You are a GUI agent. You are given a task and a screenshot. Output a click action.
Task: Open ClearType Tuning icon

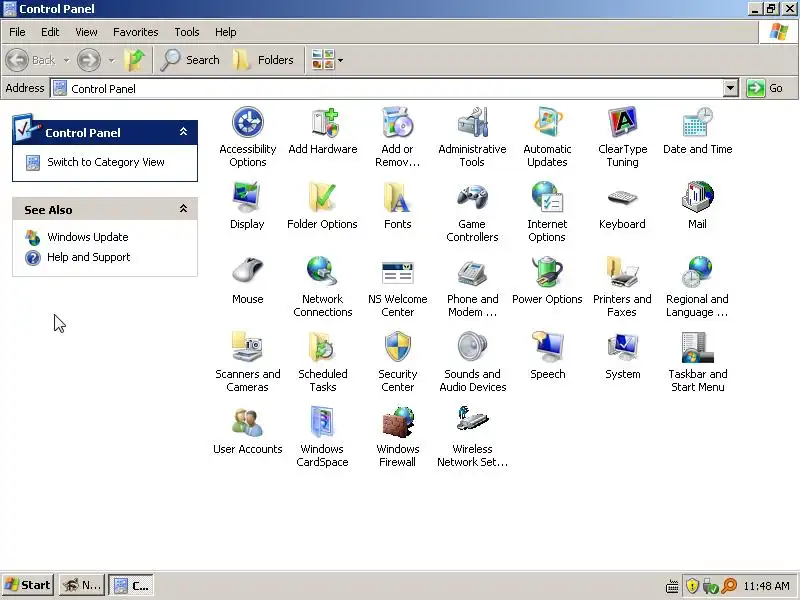(622, 123)
